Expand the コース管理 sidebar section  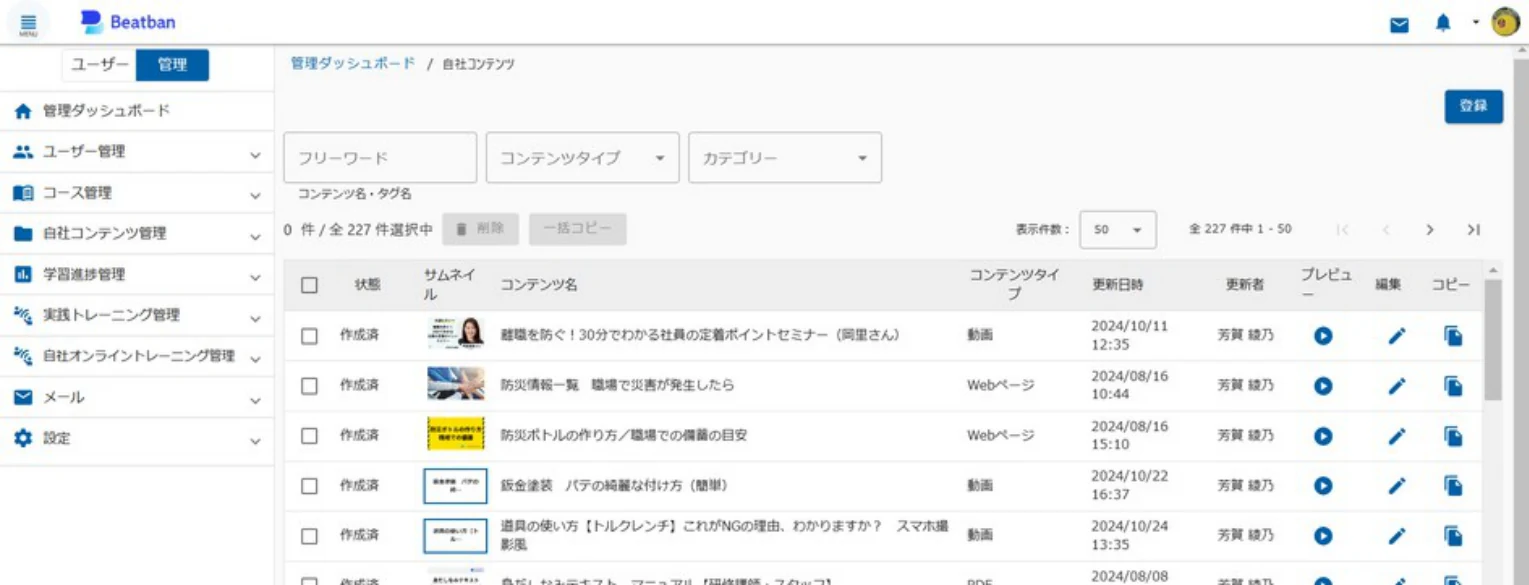[x=137, y=193]
